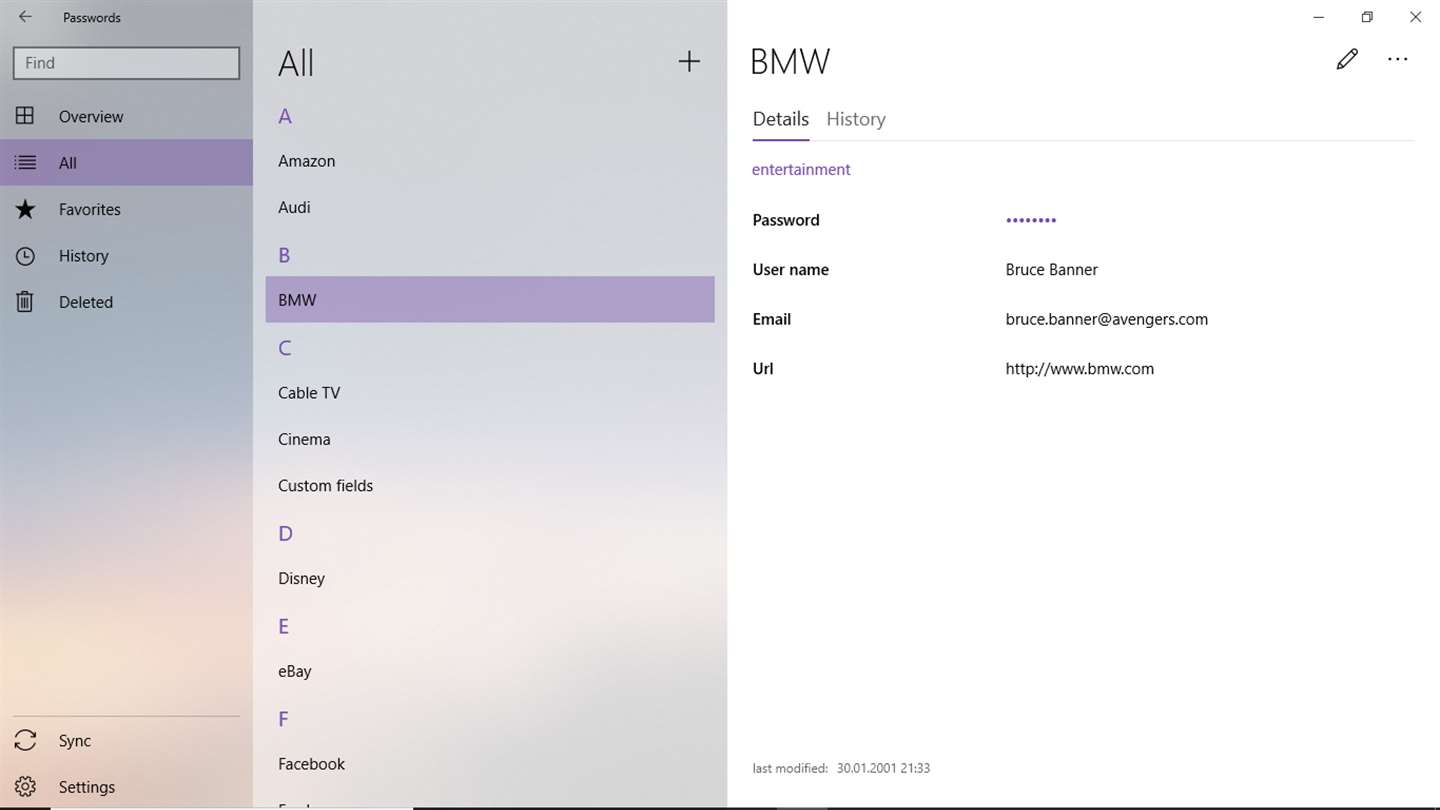Minimize the Passwords window
Image resolution: width=1440 pixels, height=810 pixels.
click(x=1319, y=17)
